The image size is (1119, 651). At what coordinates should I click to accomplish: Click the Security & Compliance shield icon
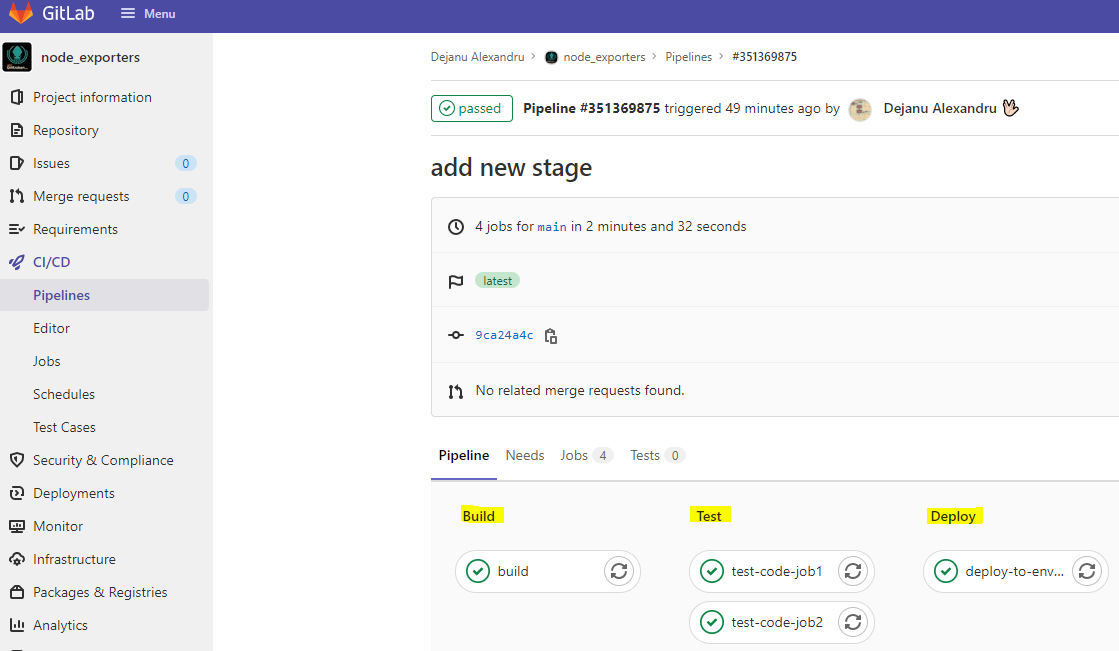point(17,460)
